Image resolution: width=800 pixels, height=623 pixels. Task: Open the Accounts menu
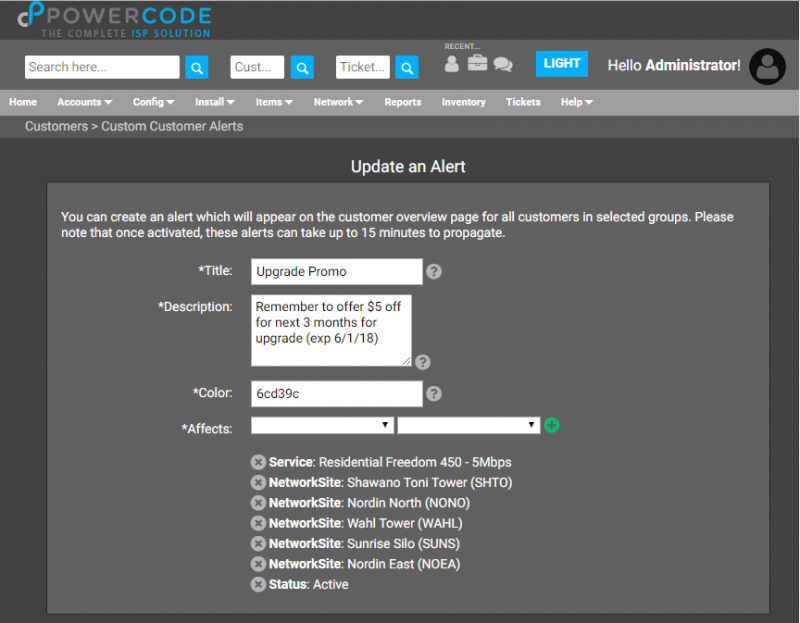(x=84, y=101)
